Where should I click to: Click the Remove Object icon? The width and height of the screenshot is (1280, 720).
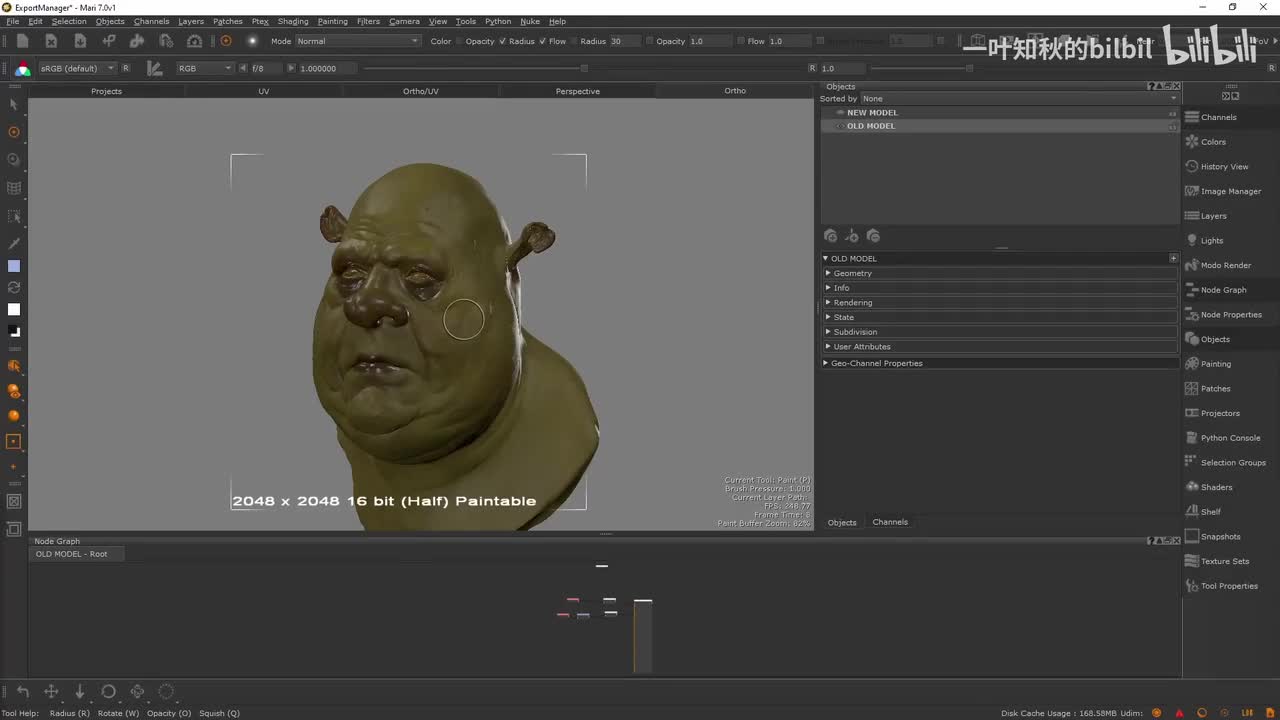pyautogui.click(x=873, y=236)
